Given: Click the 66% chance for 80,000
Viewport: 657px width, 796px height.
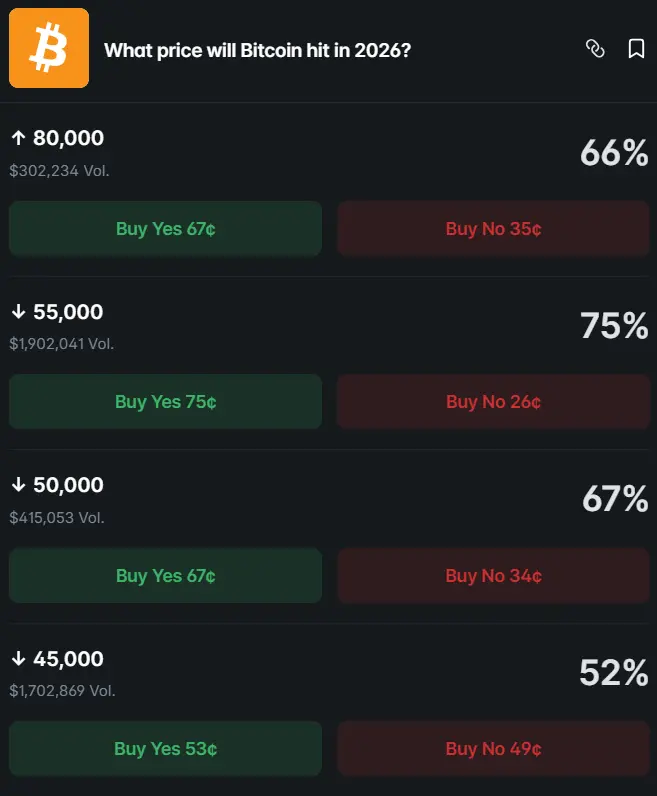Looking at the screenshot, I should click(614, 153).
